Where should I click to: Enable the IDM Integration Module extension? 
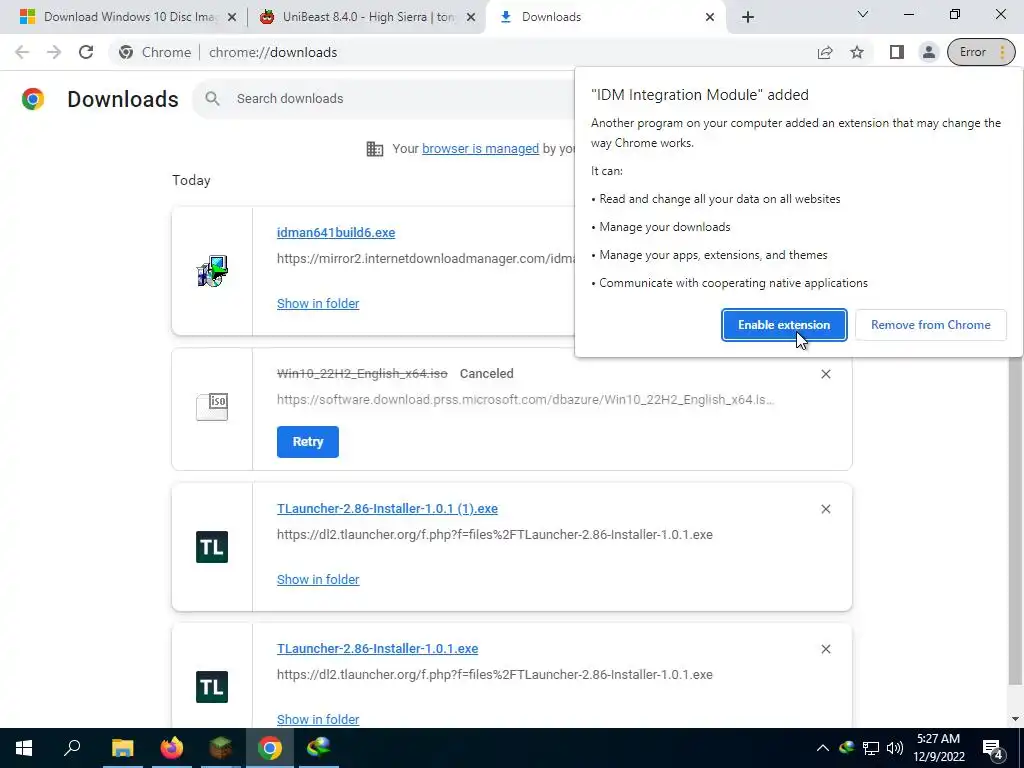pos(784,325)
